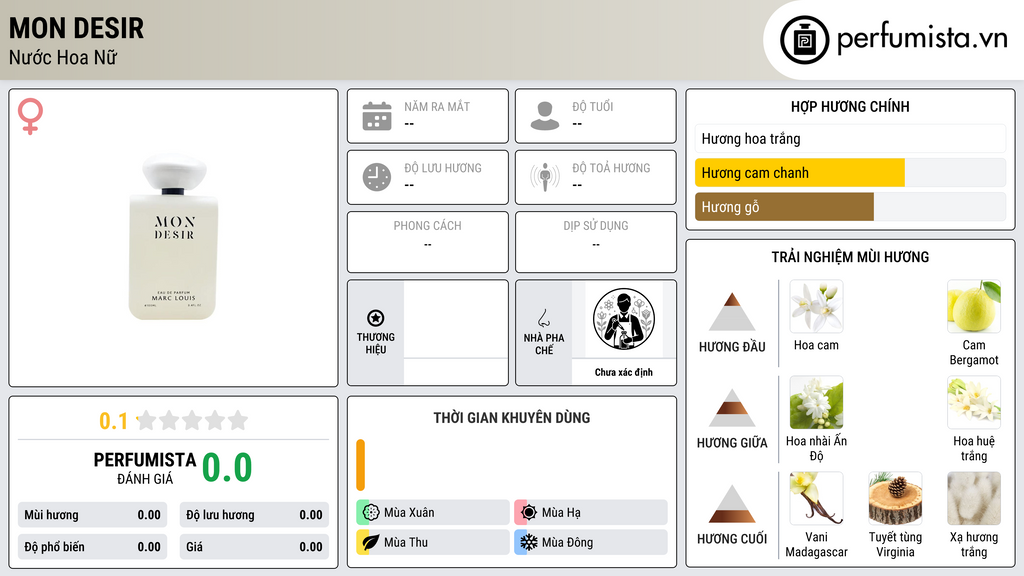Click the star badge Thương hiệu icon

click(x=376, y=318)
